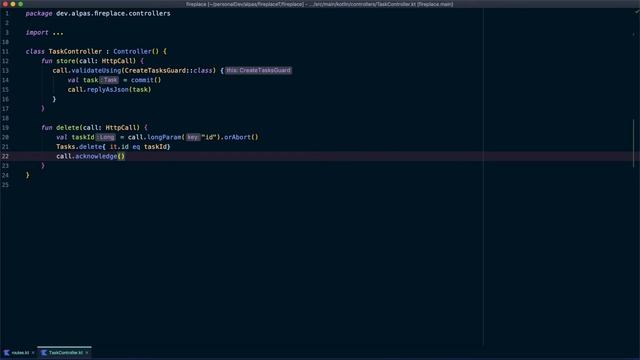Click the 'key:' parameter name hint

click(193, 137)
